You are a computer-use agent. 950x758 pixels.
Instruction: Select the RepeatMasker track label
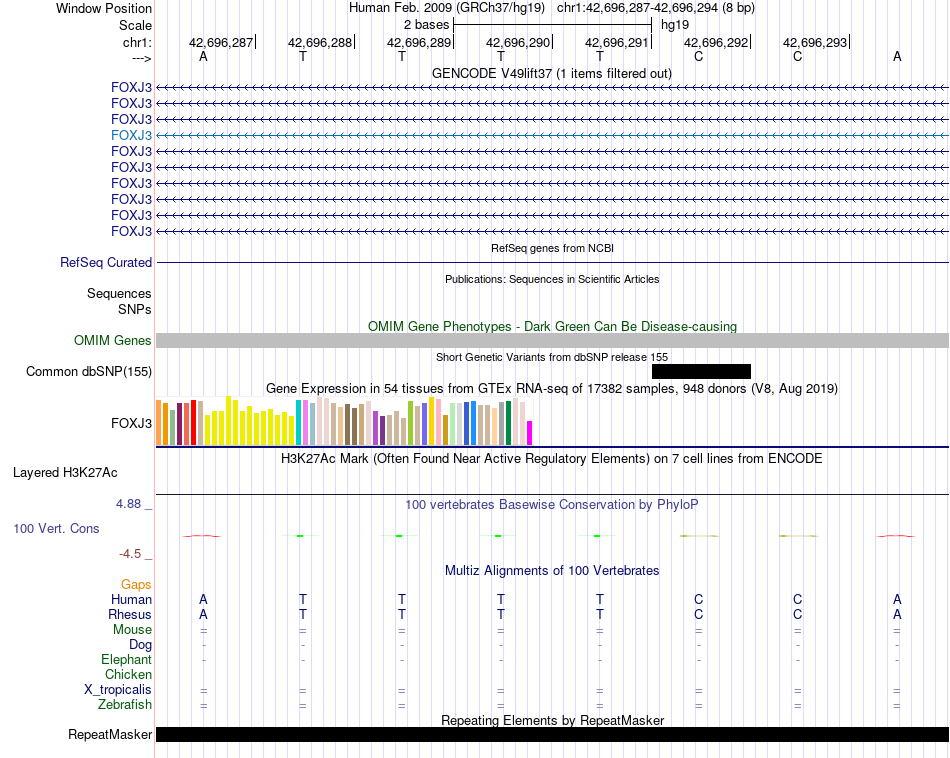pos(110,734)
